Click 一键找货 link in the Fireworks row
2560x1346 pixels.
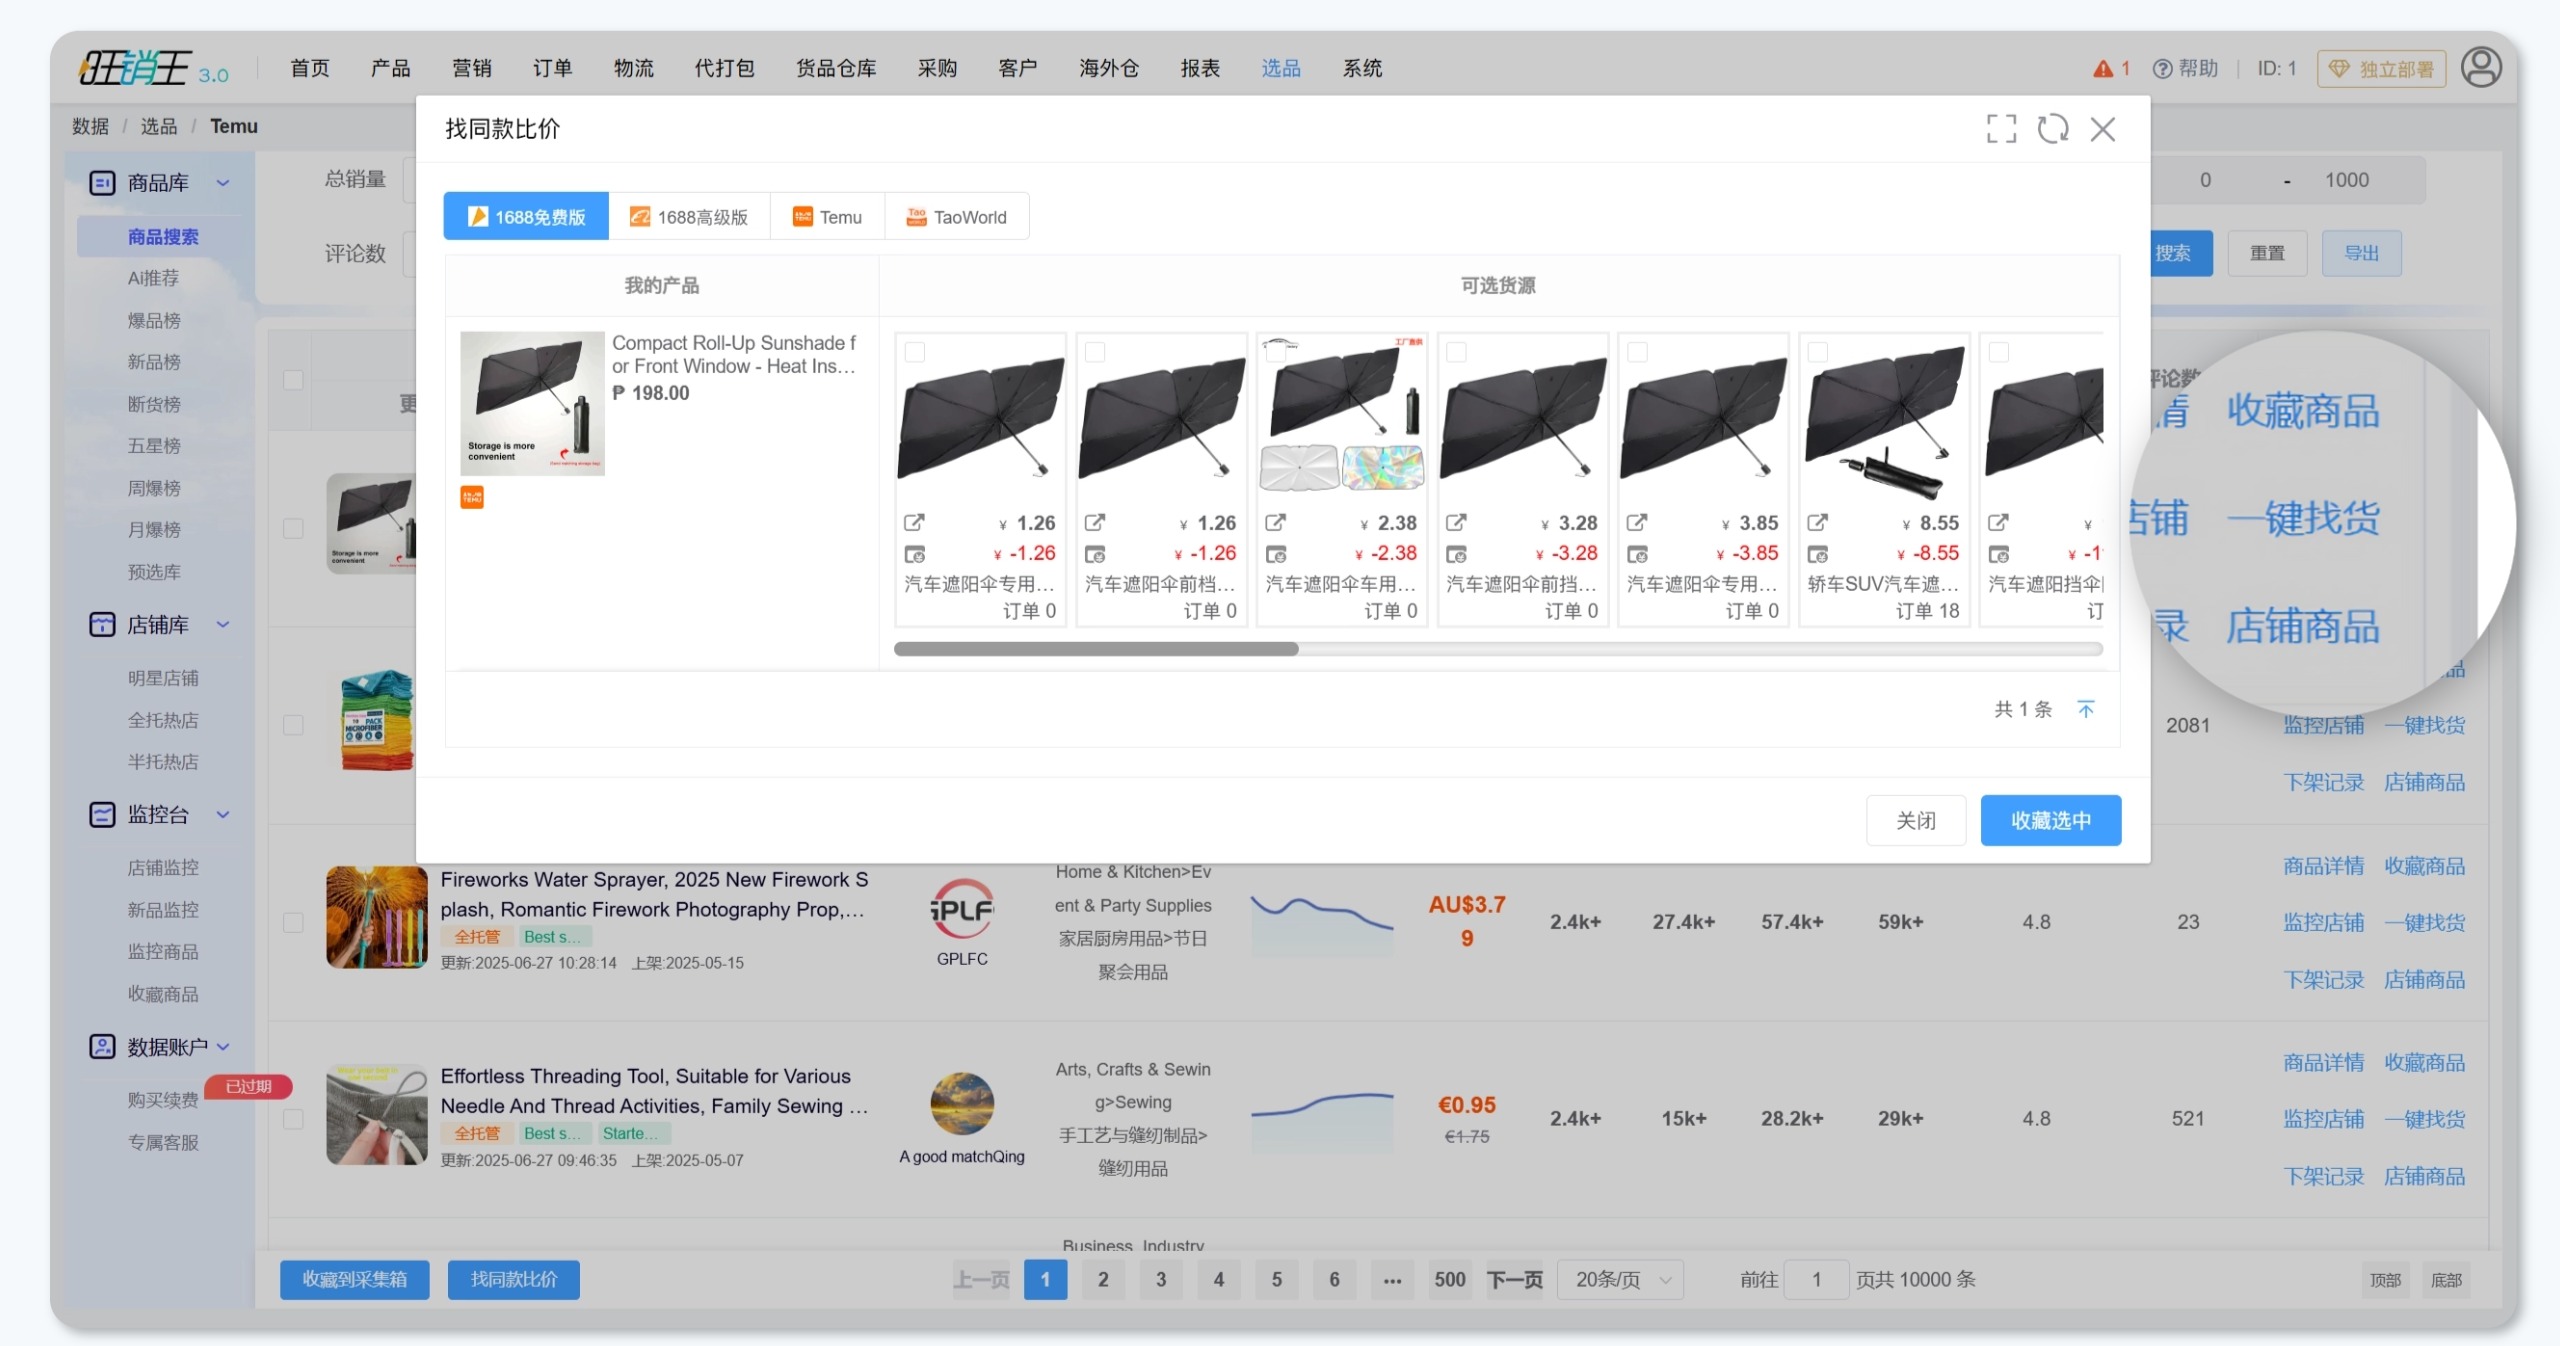(2425, 922)
